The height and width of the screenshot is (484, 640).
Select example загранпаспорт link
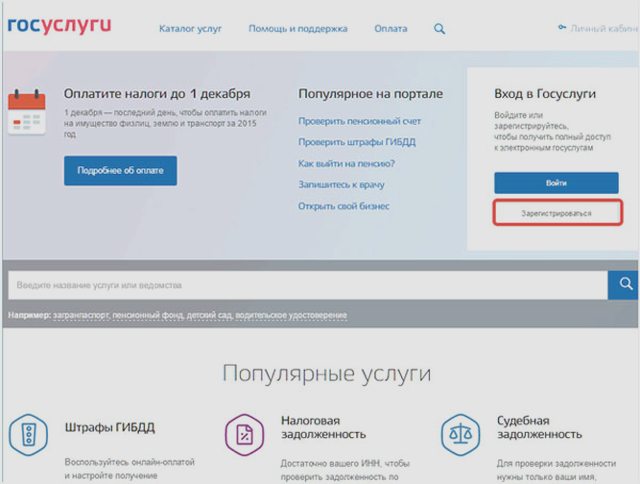click(x=81, y=315)
